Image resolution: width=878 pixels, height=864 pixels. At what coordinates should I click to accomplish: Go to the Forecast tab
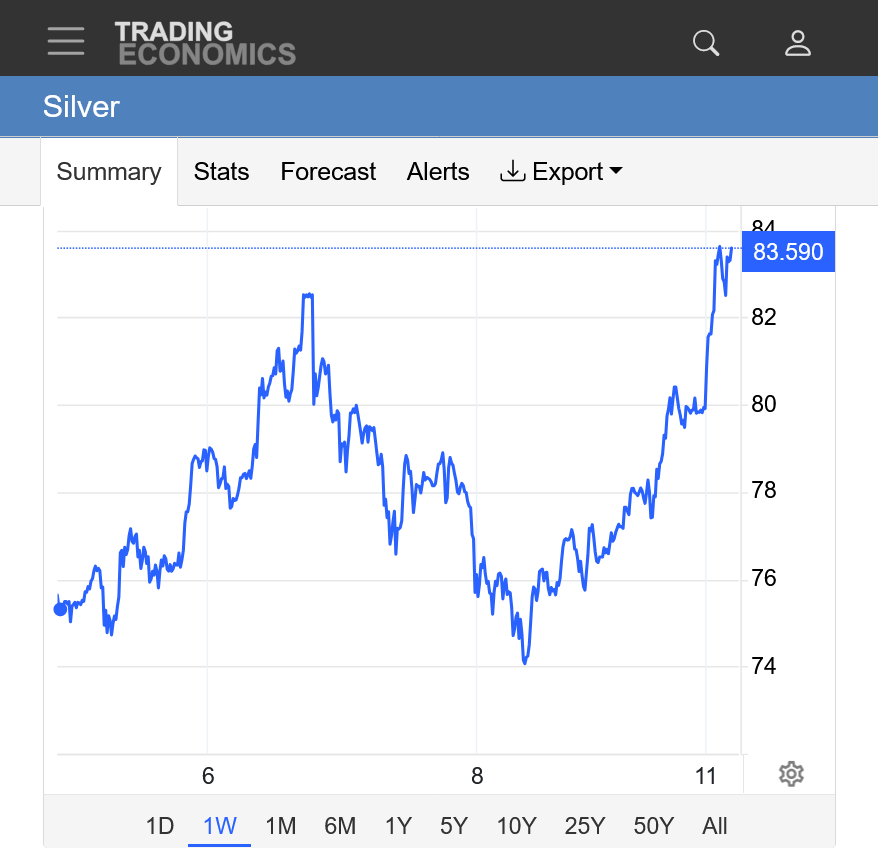coord(328,172)
